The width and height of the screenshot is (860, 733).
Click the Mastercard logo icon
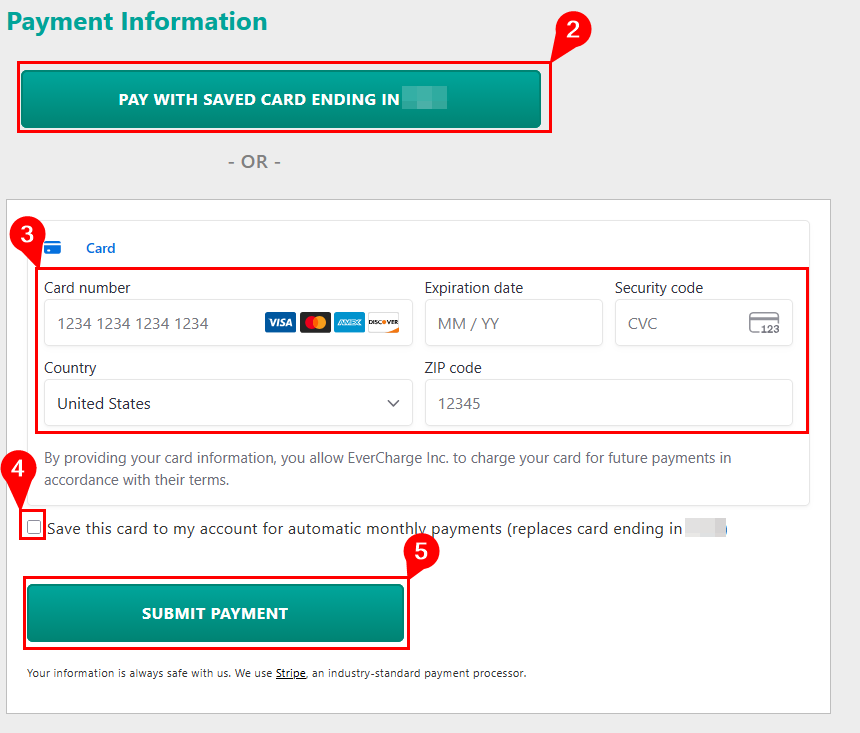click(x=315, y=322)
